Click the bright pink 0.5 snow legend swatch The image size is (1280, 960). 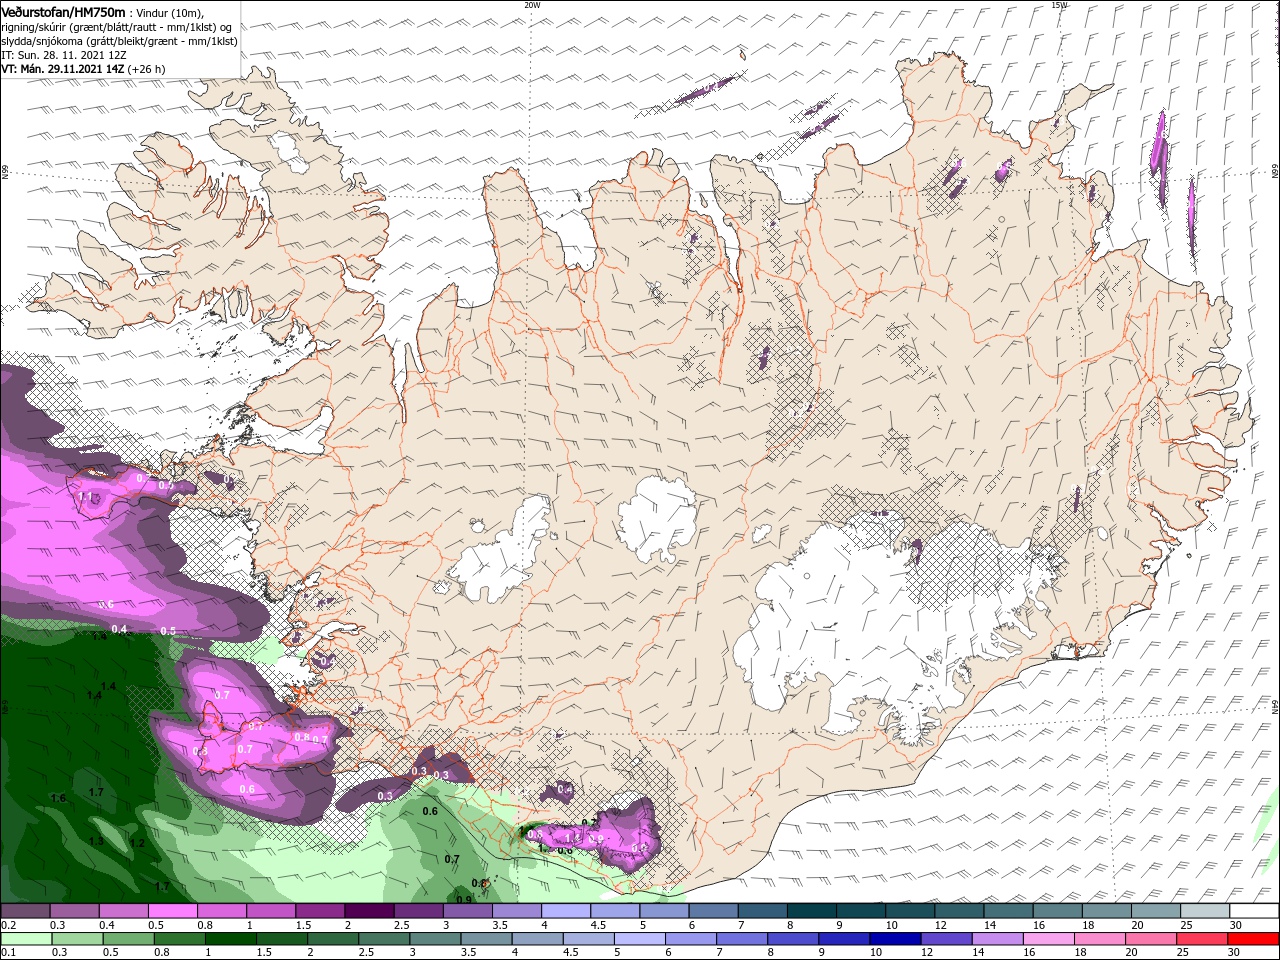coord(172,911)
